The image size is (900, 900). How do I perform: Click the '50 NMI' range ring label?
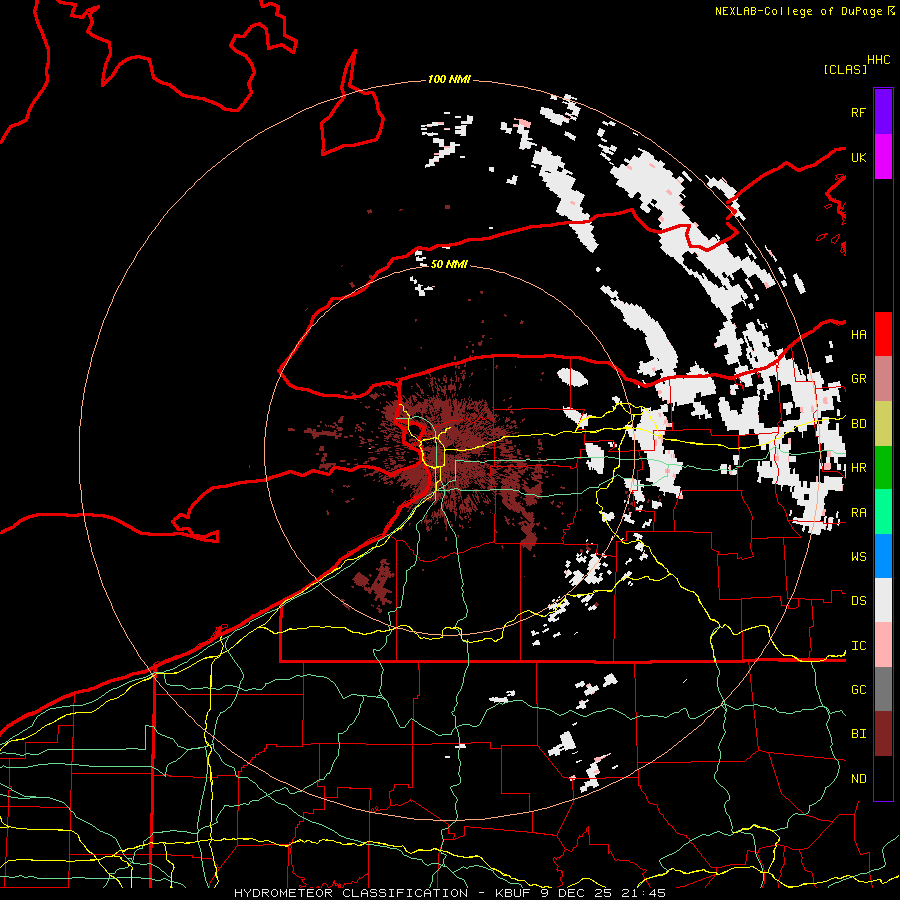pyautogui.click(x=449, y=264)
